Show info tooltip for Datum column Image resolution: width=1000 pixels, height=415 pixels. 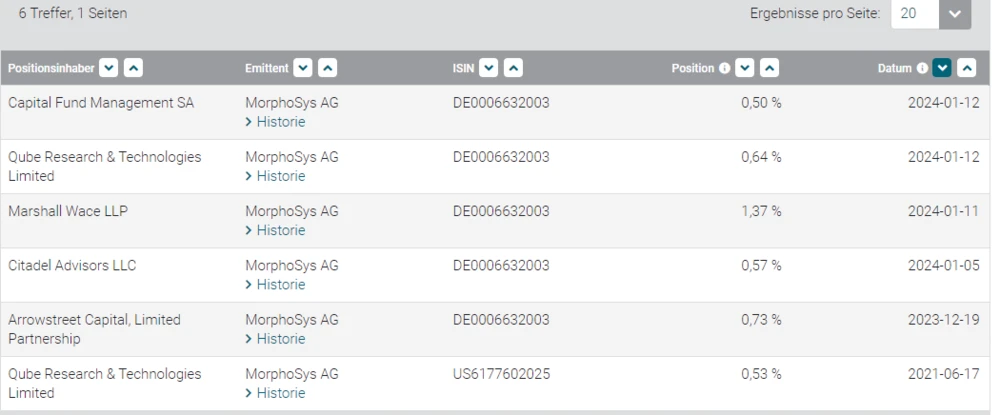point(922,68)
